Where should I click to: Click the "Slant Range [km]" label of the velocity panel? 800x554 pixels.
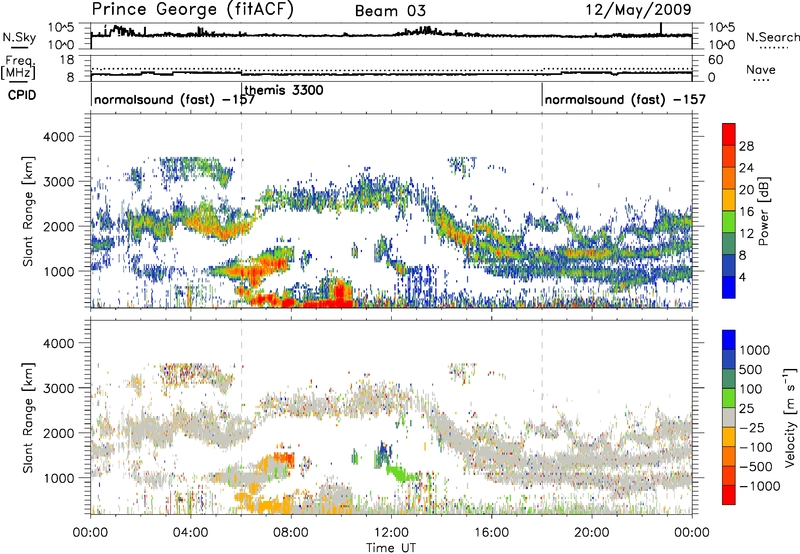28,417
